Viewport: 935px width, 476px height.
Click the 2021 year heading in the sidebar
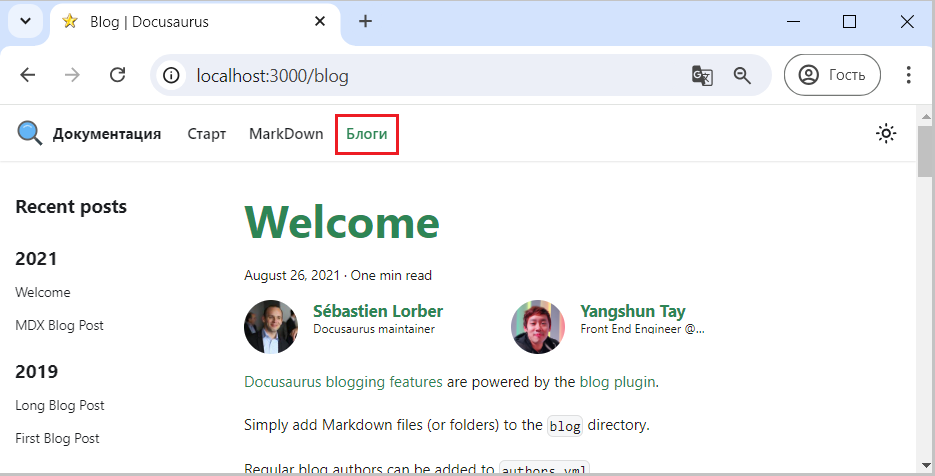click(36, 259)
